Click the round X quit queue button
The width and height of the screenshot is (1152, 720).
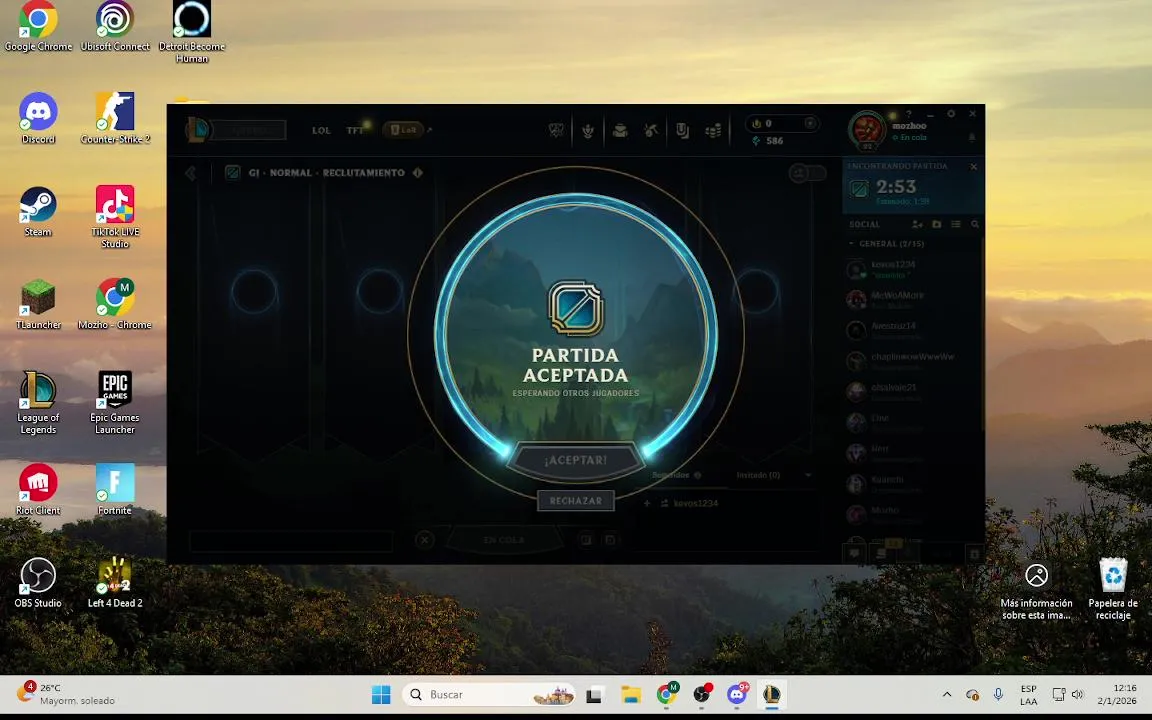(424, 540)
